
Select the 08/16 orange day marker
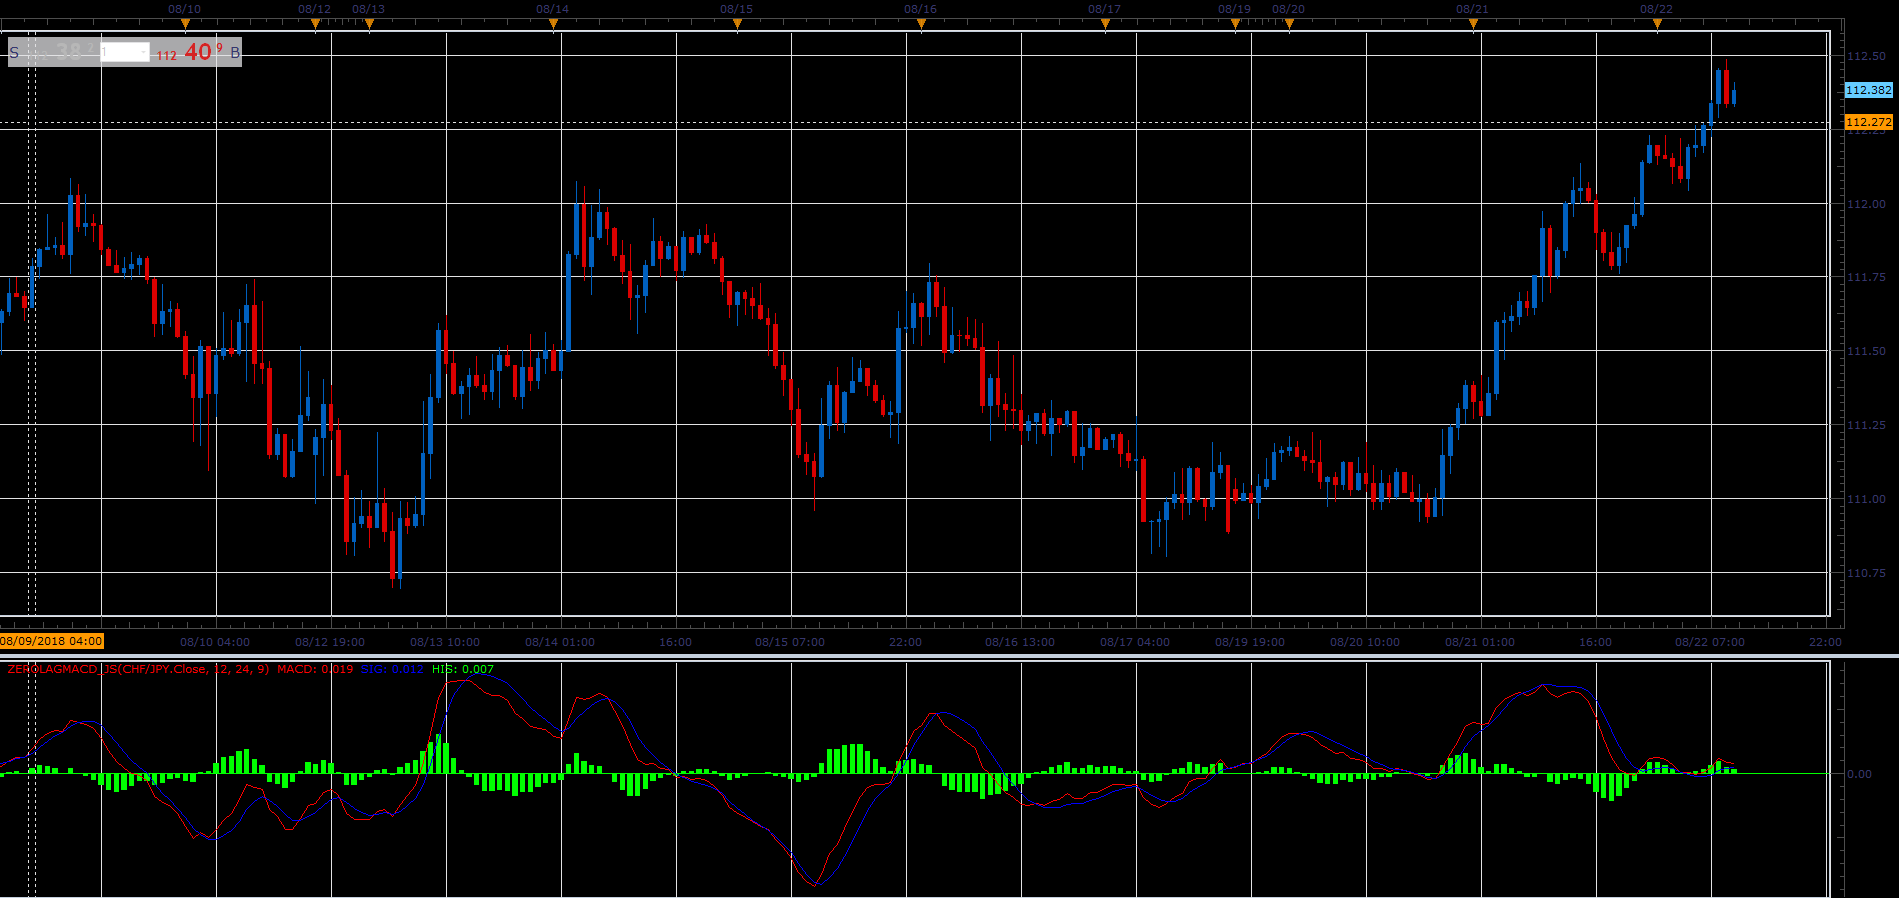tap(921, 24)
